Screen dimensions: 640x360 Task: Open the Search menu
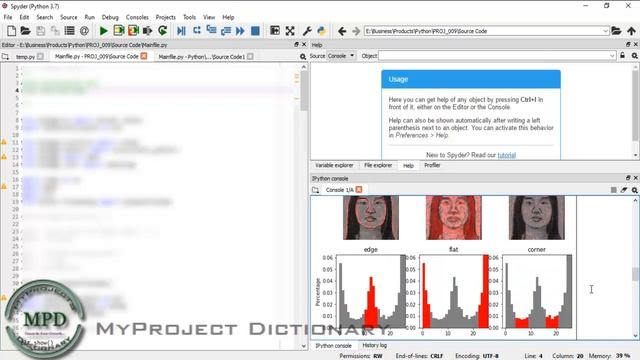click(44, 17)
